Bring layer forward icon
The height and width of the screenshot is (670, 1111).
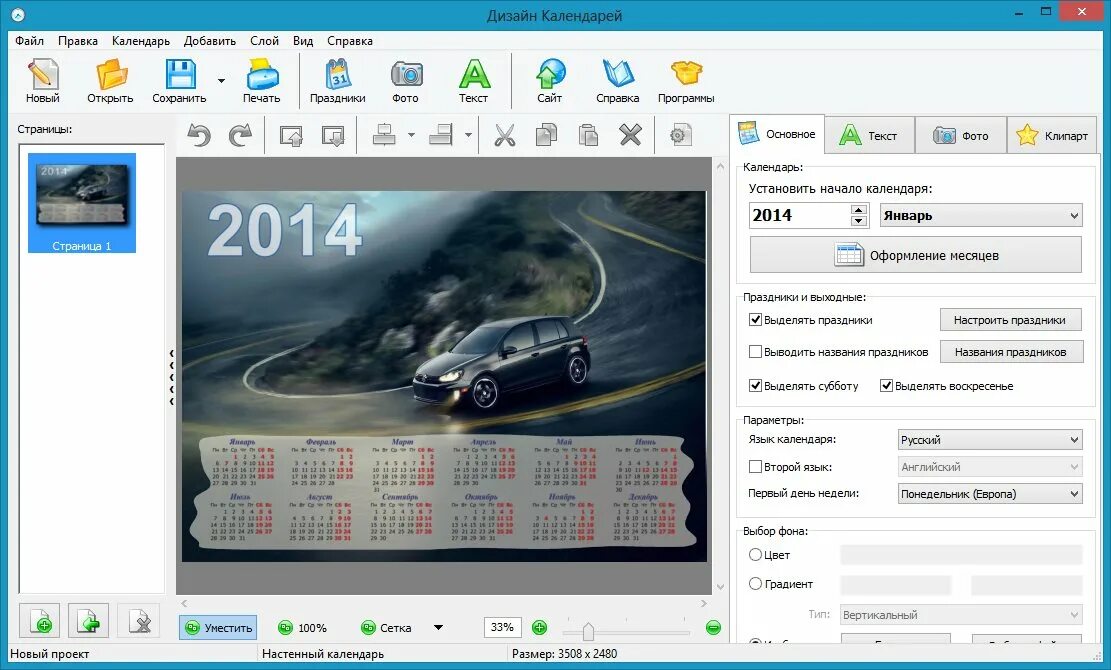pyautogui.click(x=291, y=135)
